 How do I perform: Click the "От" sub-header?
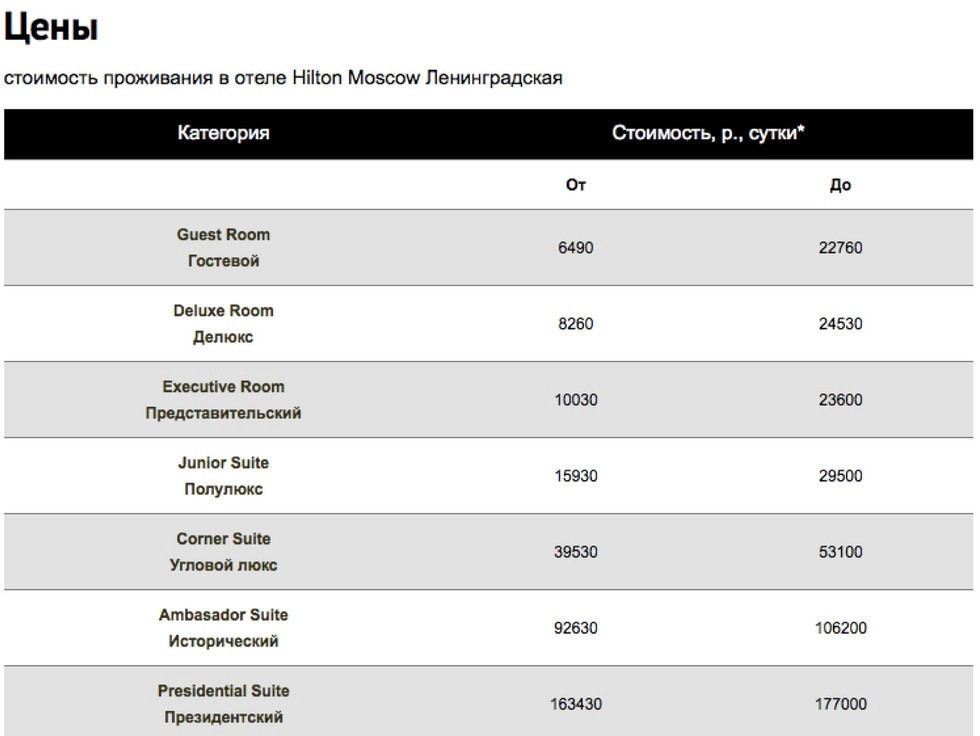pos(576,185)
